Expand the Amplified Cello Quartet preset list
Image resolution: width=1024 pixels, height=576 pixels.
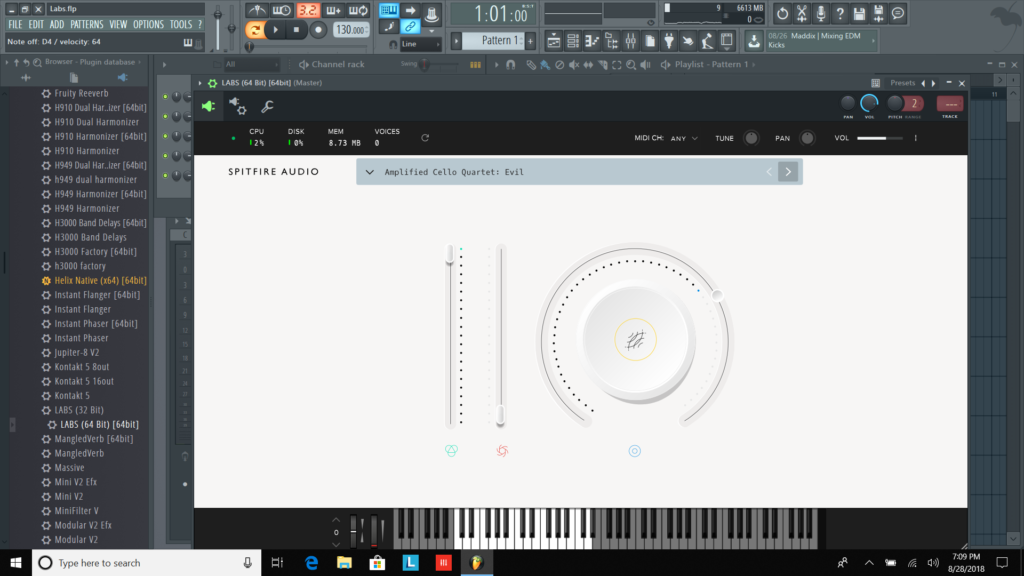[370, 172]
